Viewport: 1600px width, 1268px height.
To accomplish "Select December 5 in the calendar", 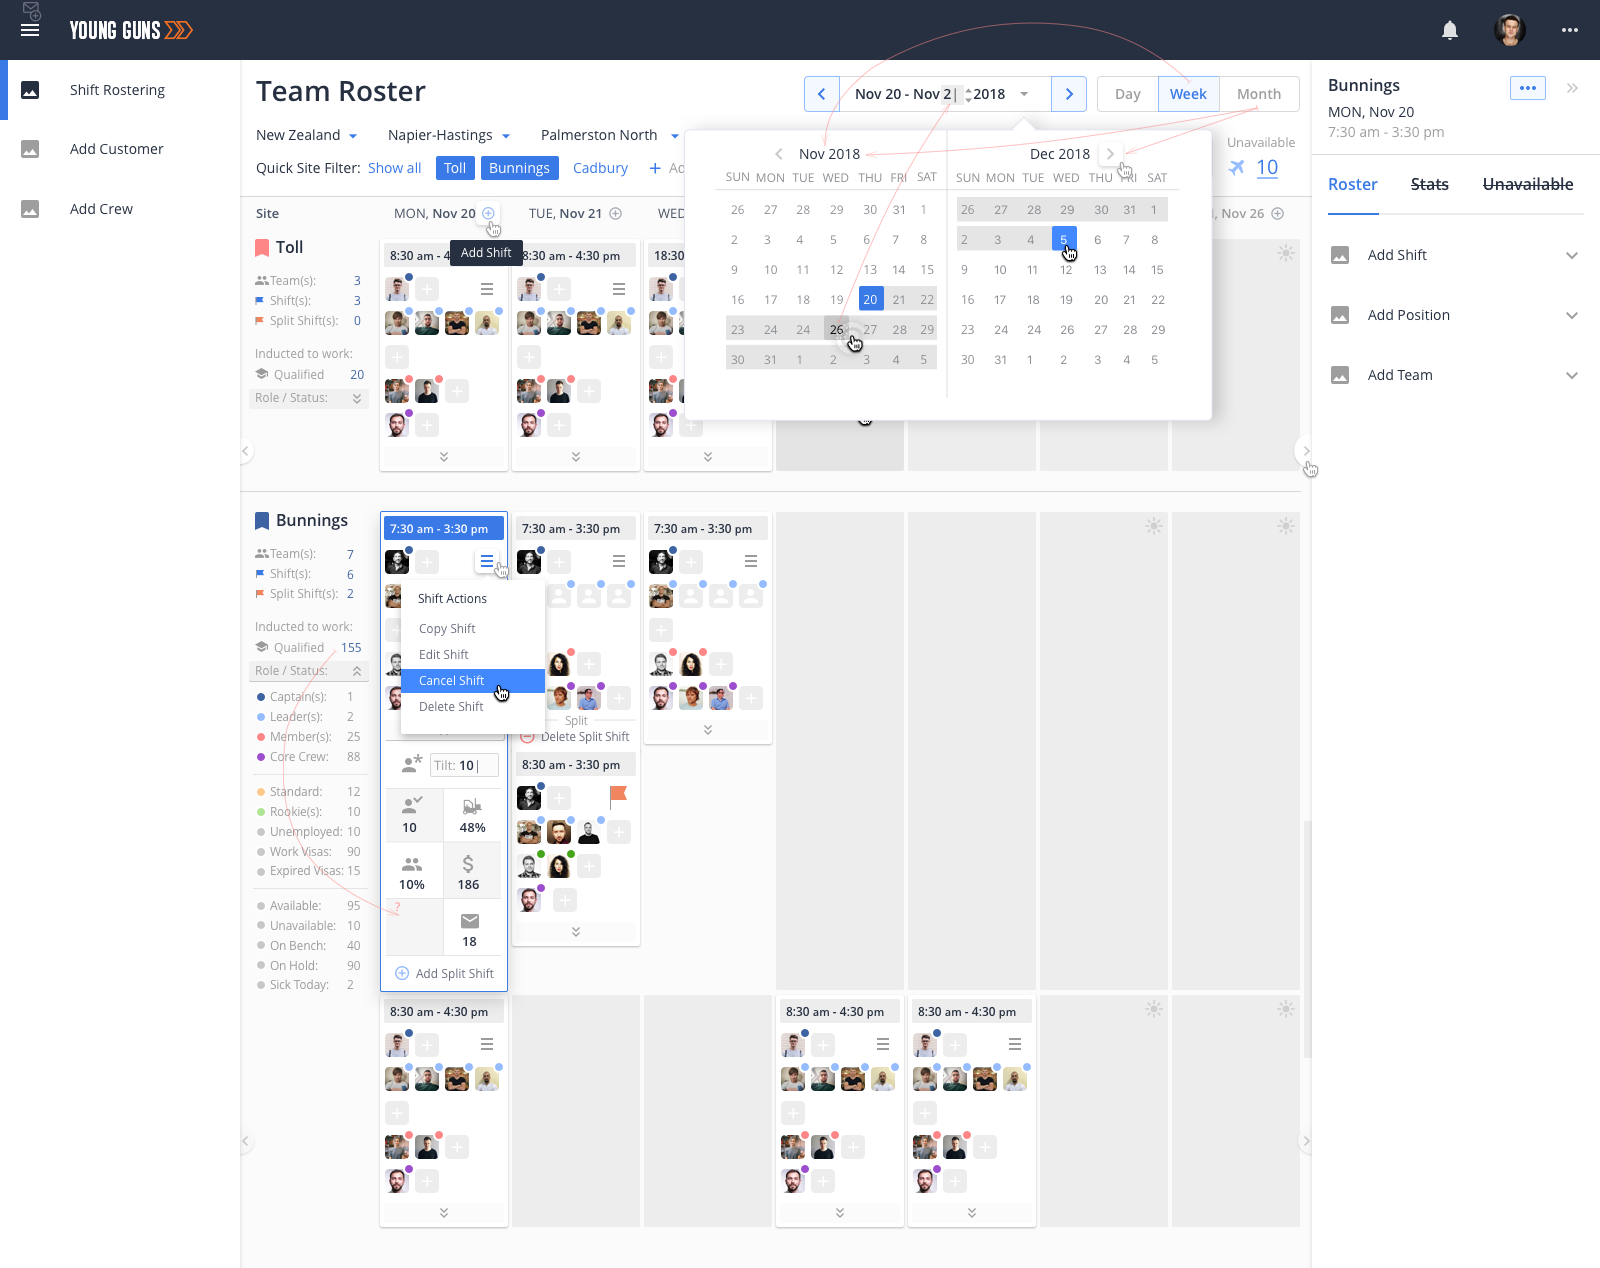I will coord(1064,240).
